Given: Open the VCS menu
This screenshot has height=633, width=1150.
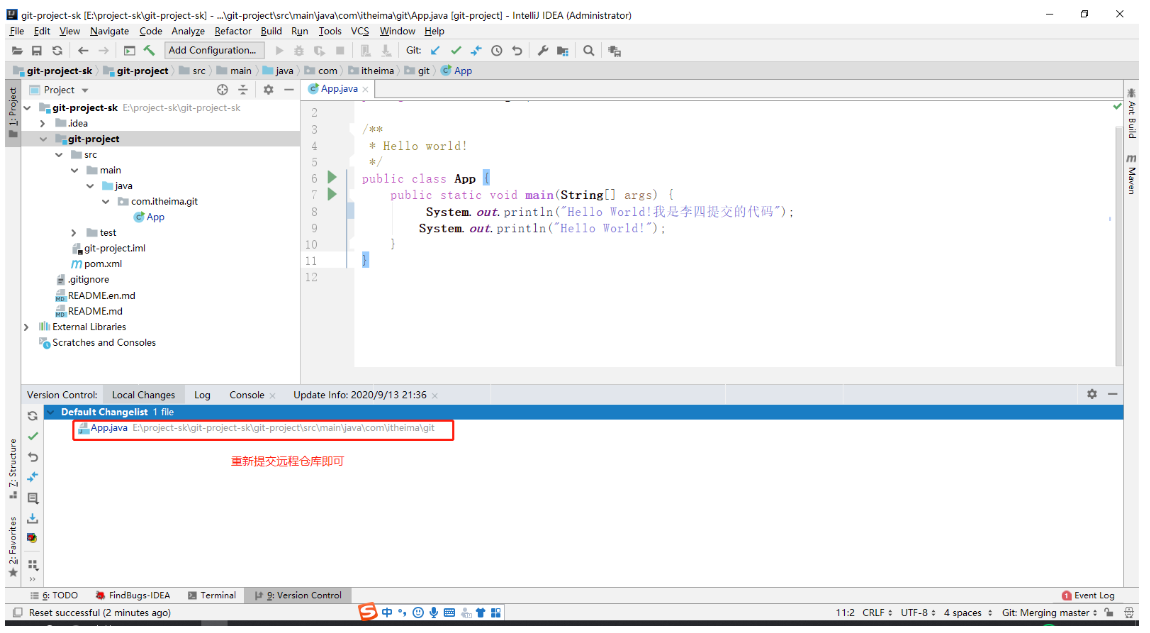Looking at the screenshot, I should [359, 31].
